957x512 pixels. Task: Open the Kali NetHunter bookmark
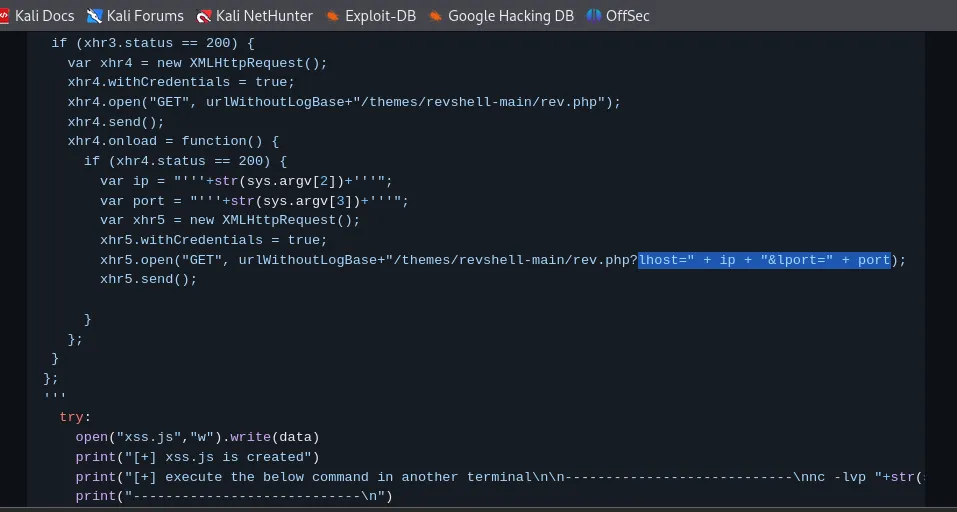click(255, 16)
